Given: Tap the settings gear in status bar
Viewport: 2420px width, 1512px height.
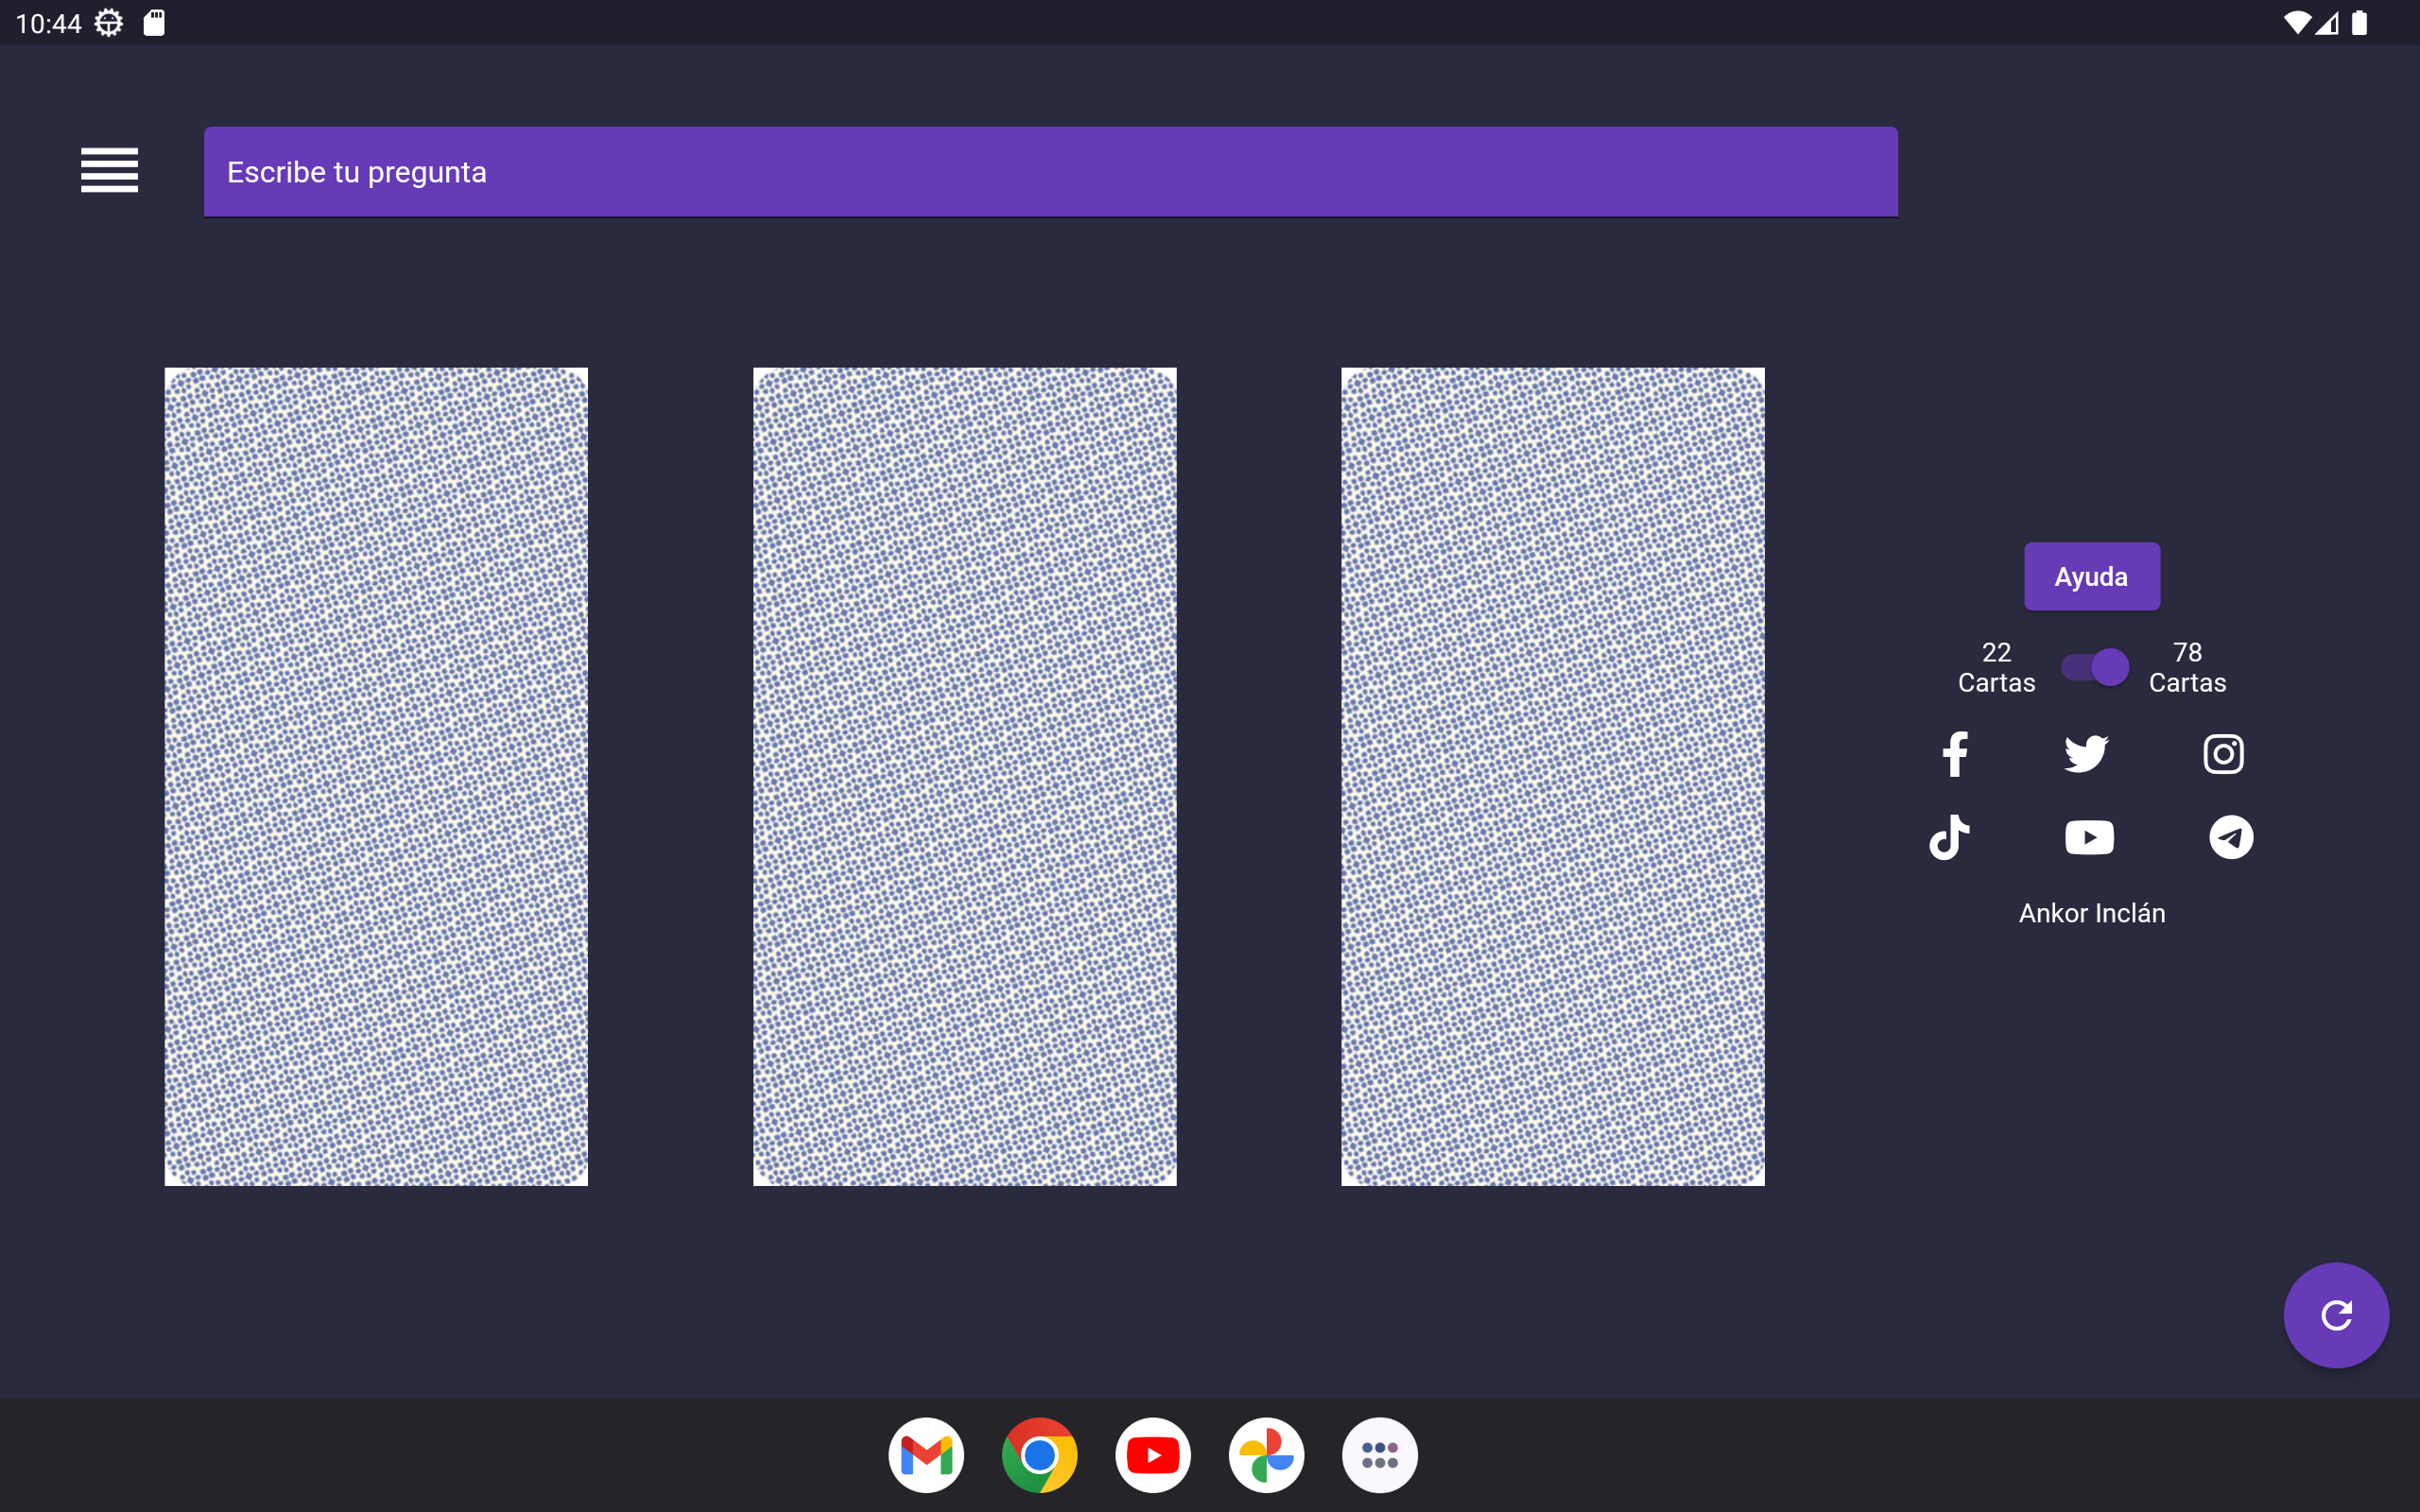Looking at the screenshot, I should coord(108,22).
